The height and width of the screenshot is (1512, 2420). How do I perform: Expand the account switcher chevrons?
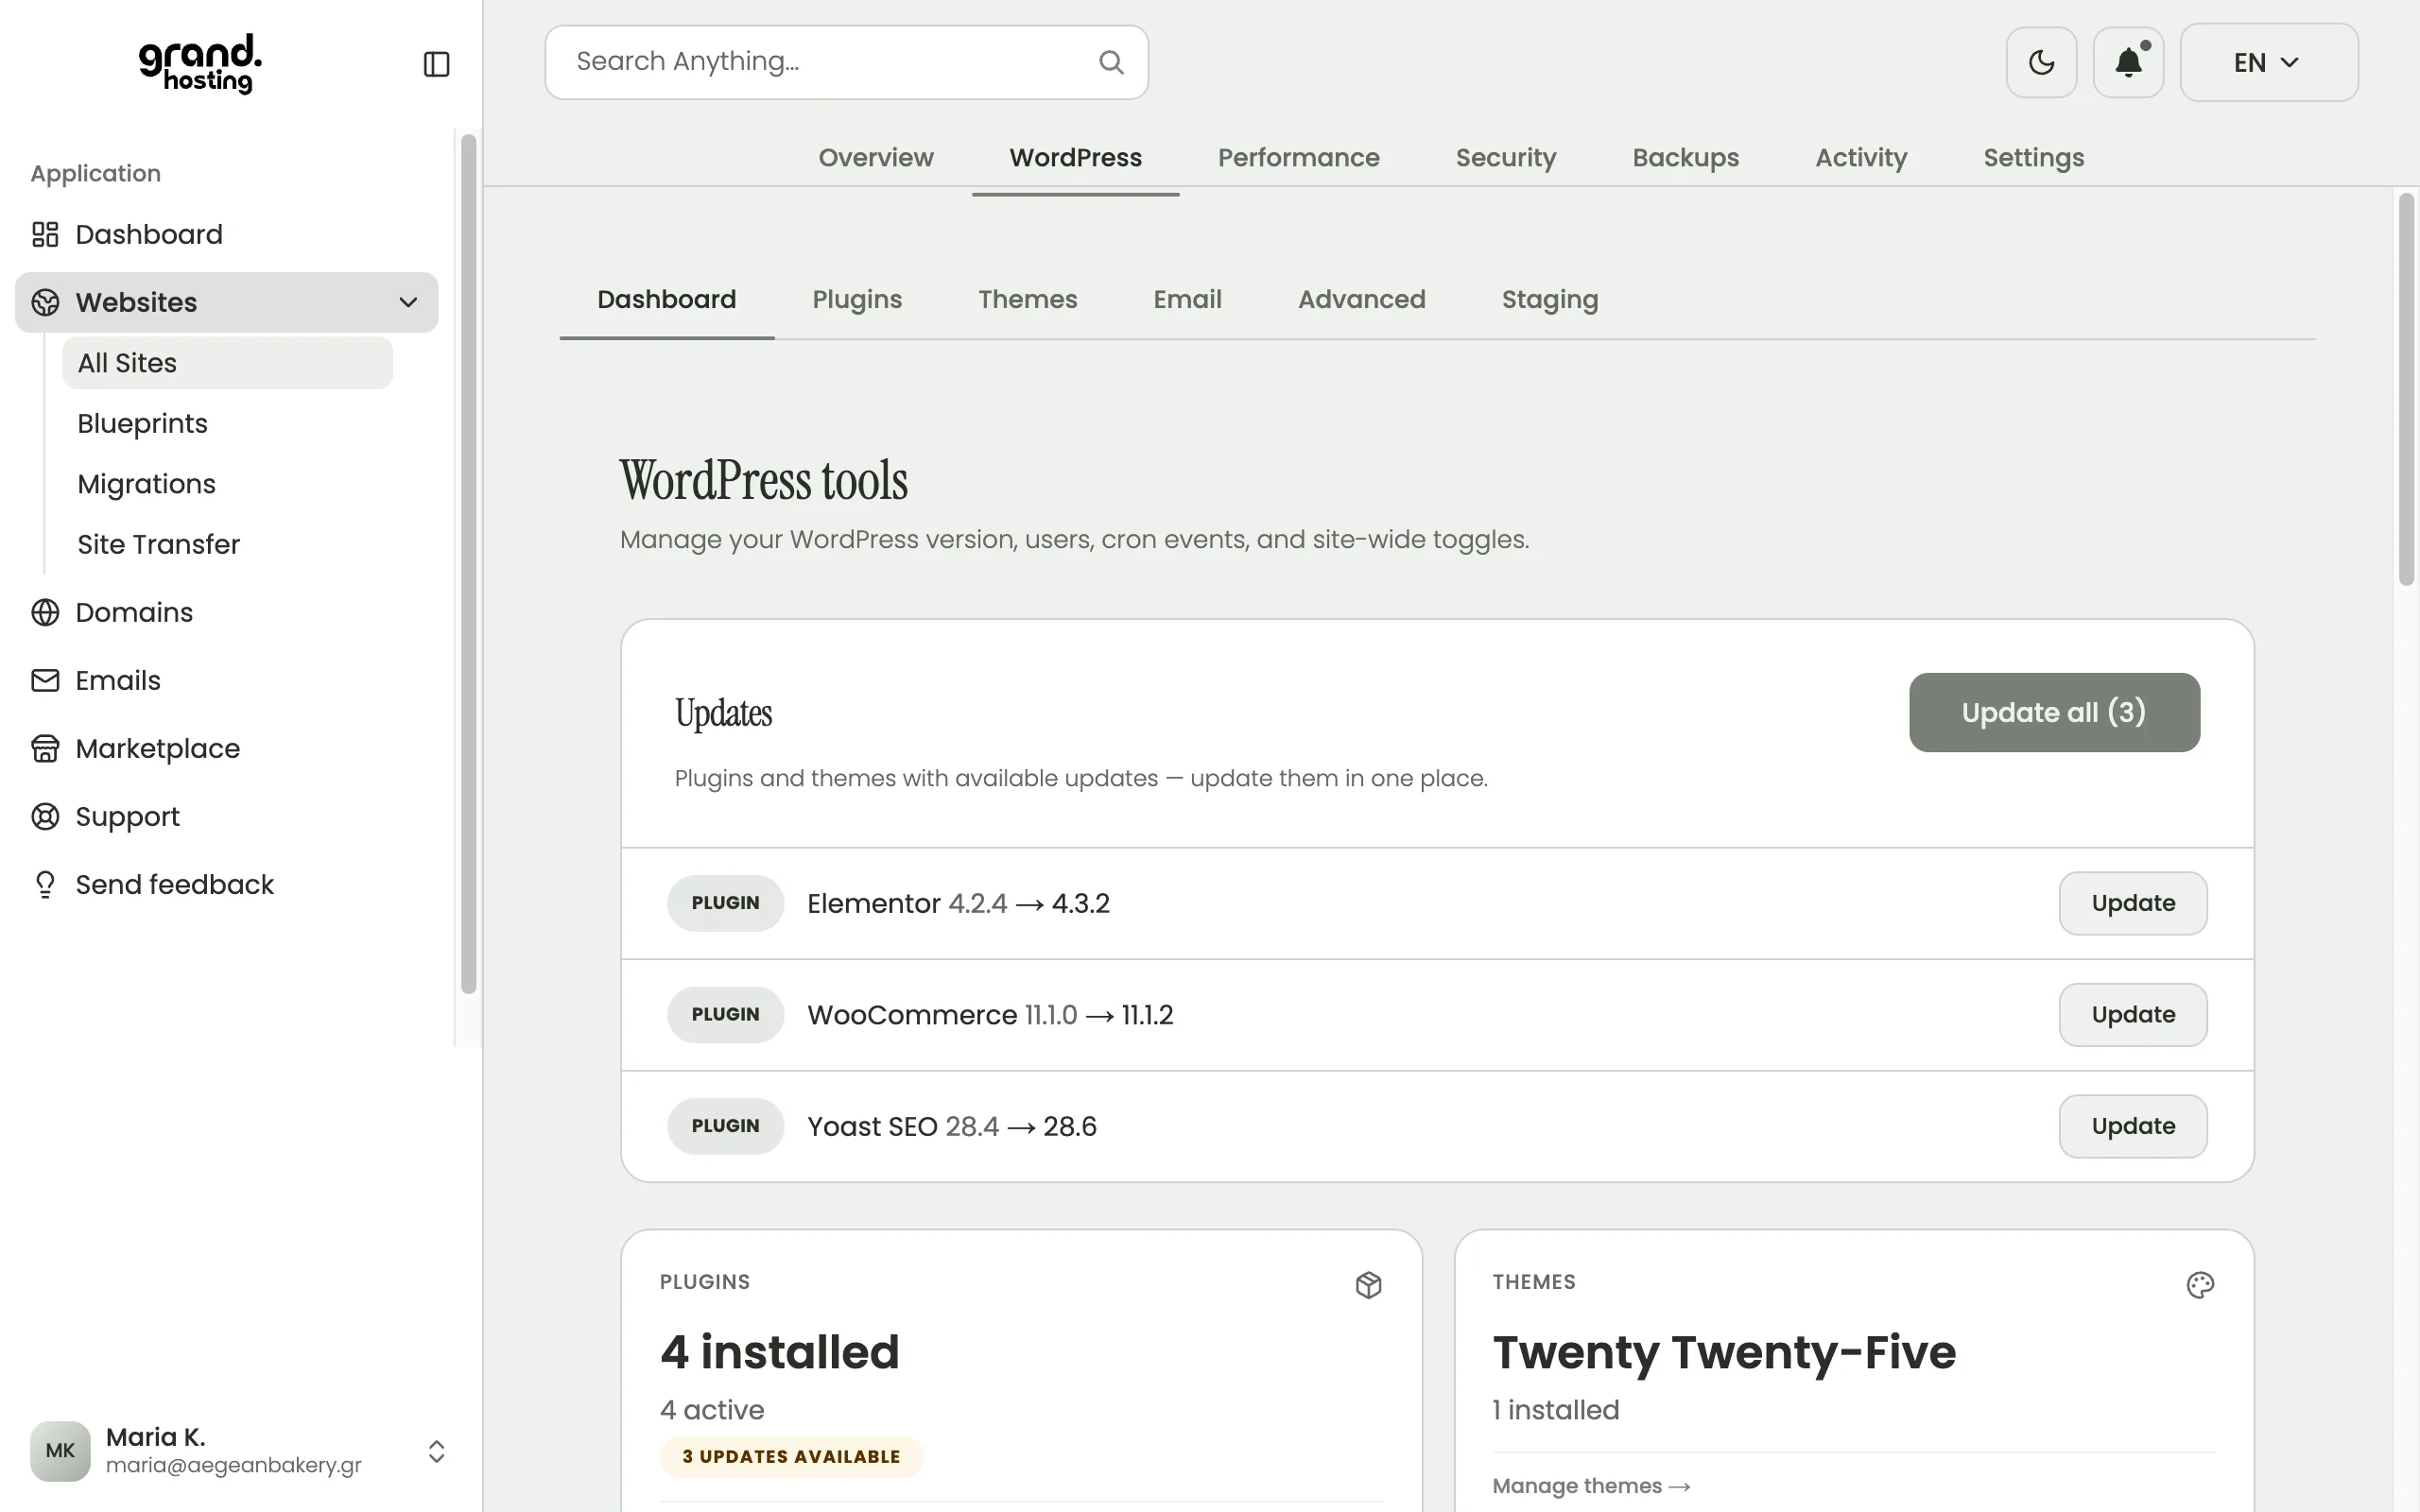pos(436,1451)
